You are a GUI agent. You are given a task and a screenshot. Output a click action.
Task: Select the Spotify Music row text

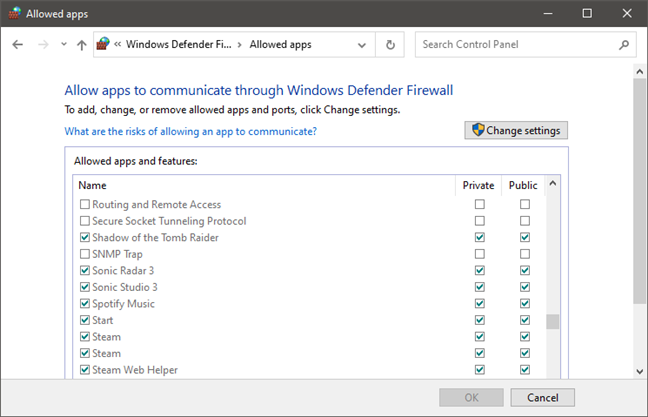tap(123, 304)
